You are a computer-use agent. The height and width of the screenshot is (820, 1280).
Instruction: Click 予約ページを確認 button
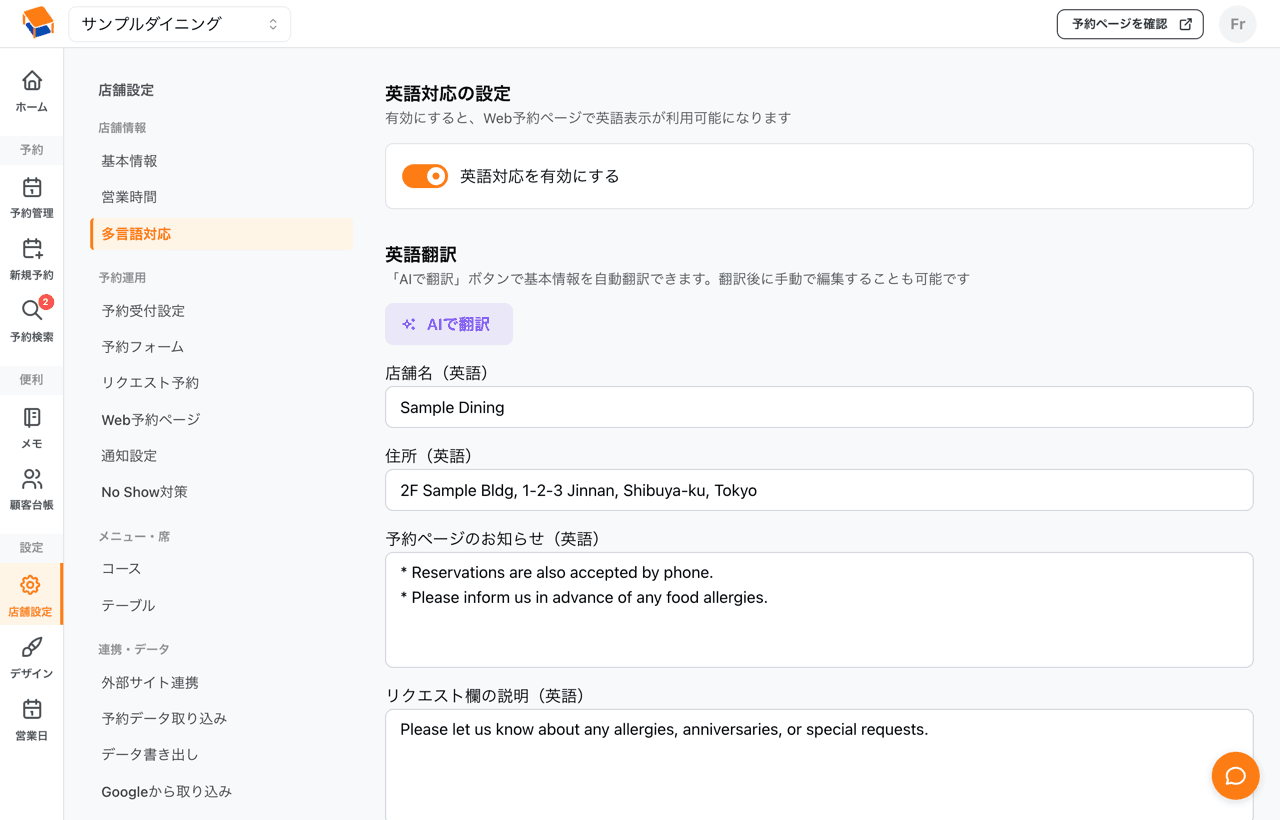[1130, 24]
